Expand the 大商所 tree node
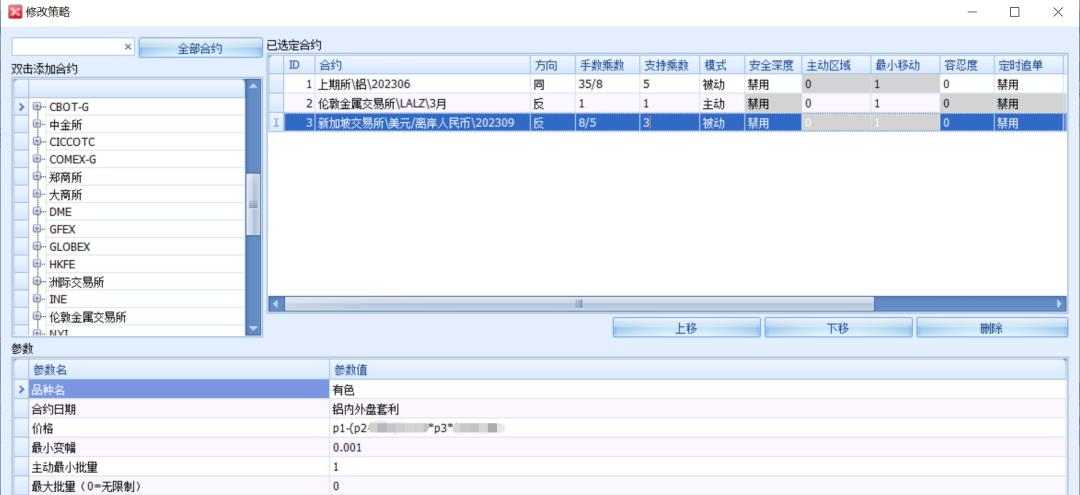Image resolution: width=1080 pixels, height=495 pixels. (37, 195)
